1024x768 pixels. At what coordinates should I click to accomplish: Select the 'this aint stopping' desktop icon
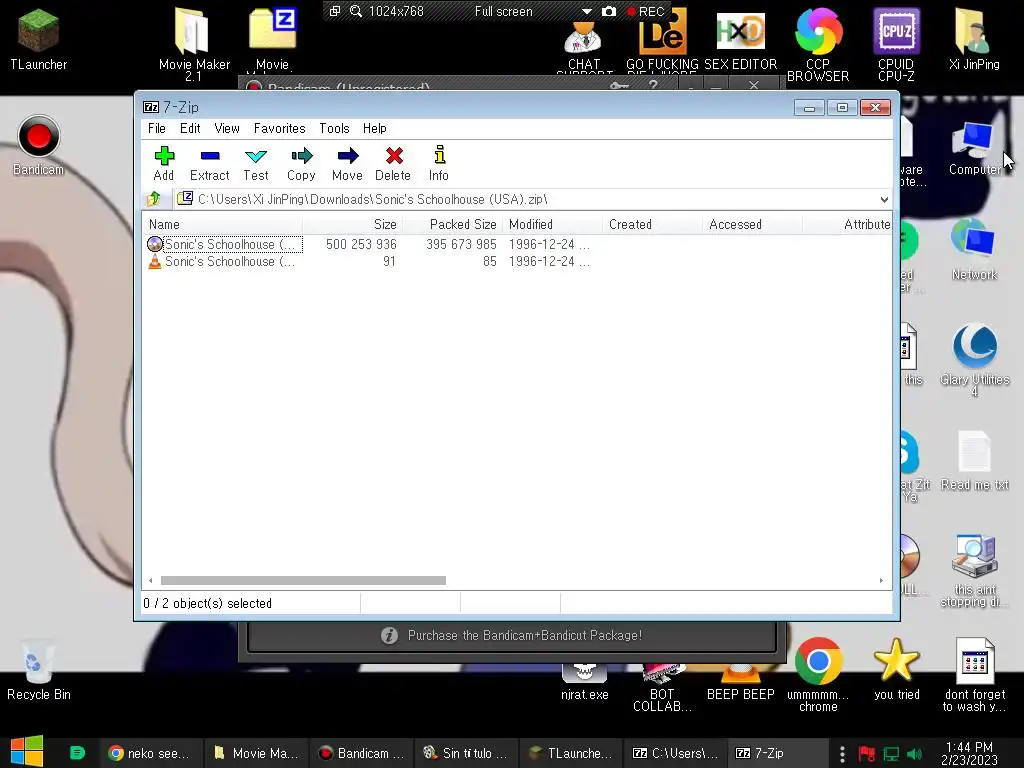(974, 571)
